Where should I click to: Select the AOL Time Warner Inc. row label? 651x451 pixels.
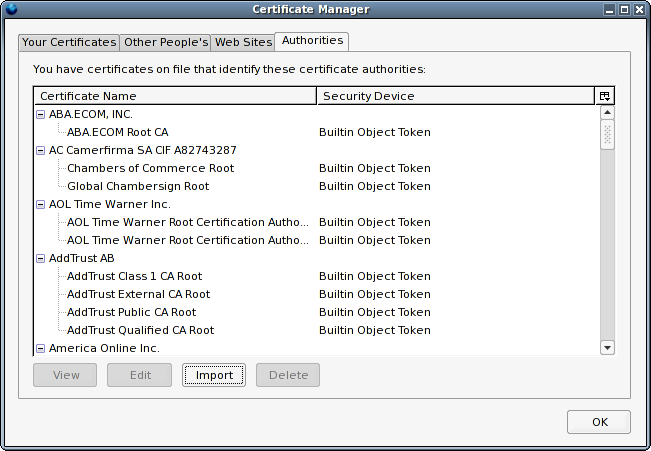[x=110, y=204]
